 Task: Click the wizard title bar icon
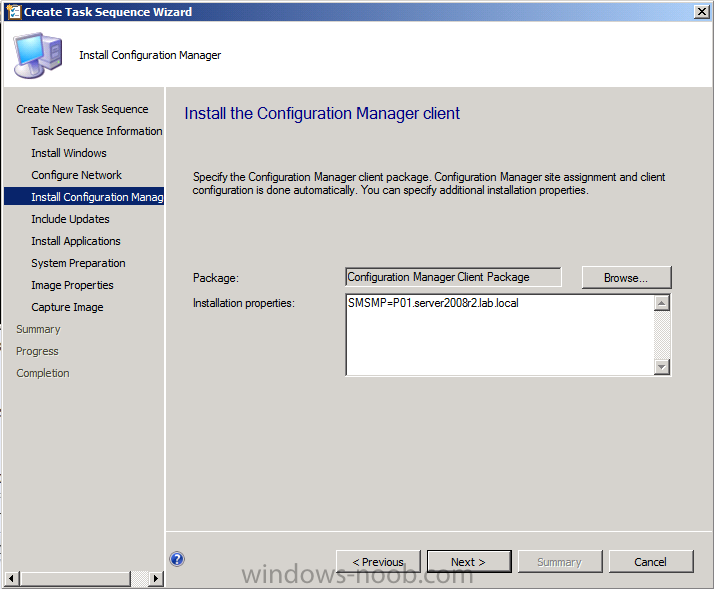pyautogui.click(x=14, y=12)
